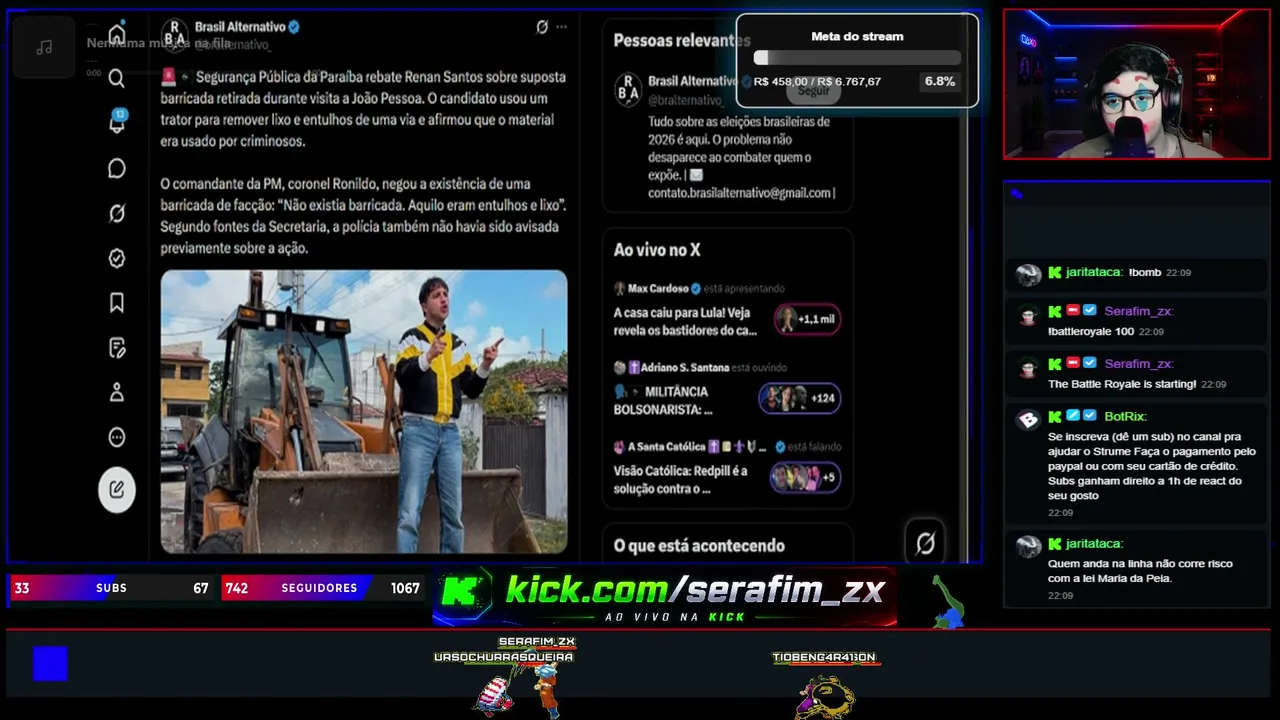Open the X Home icon in sidebar
The width and height of the screenshot is (1280, 720).
tap(117, 34)
